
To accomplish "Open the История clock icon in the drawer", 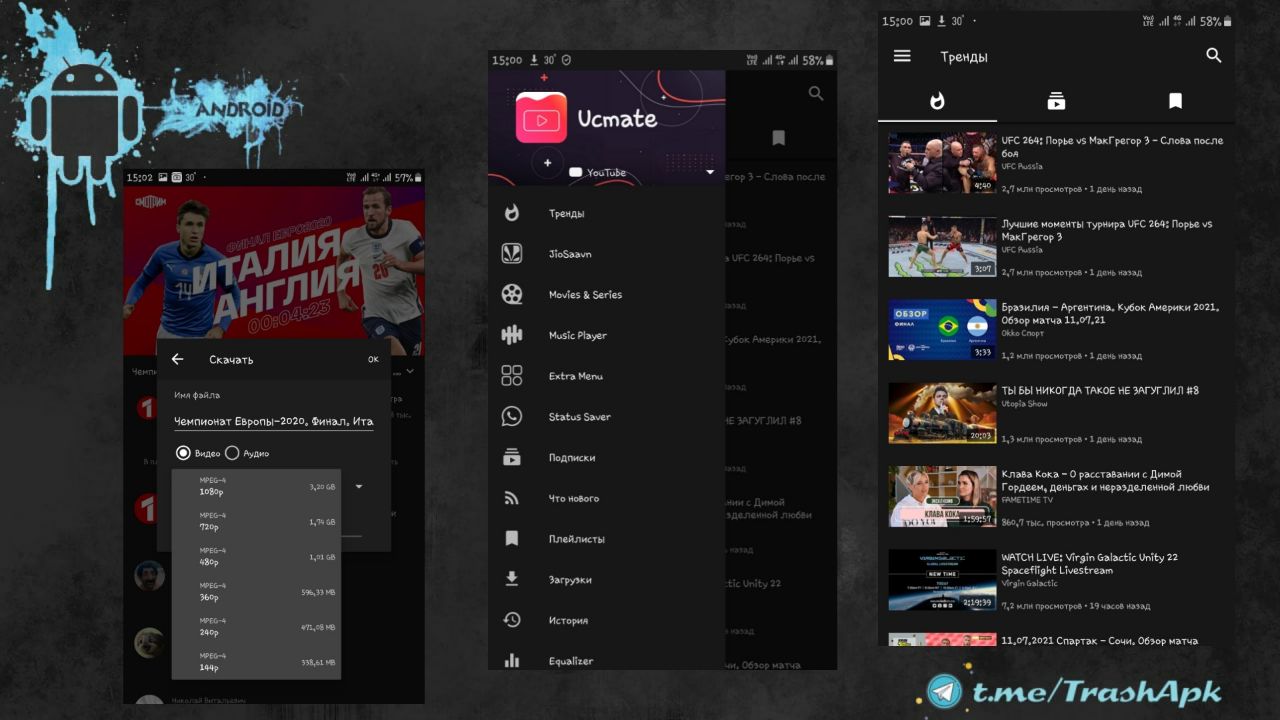I will pos(512,620).
